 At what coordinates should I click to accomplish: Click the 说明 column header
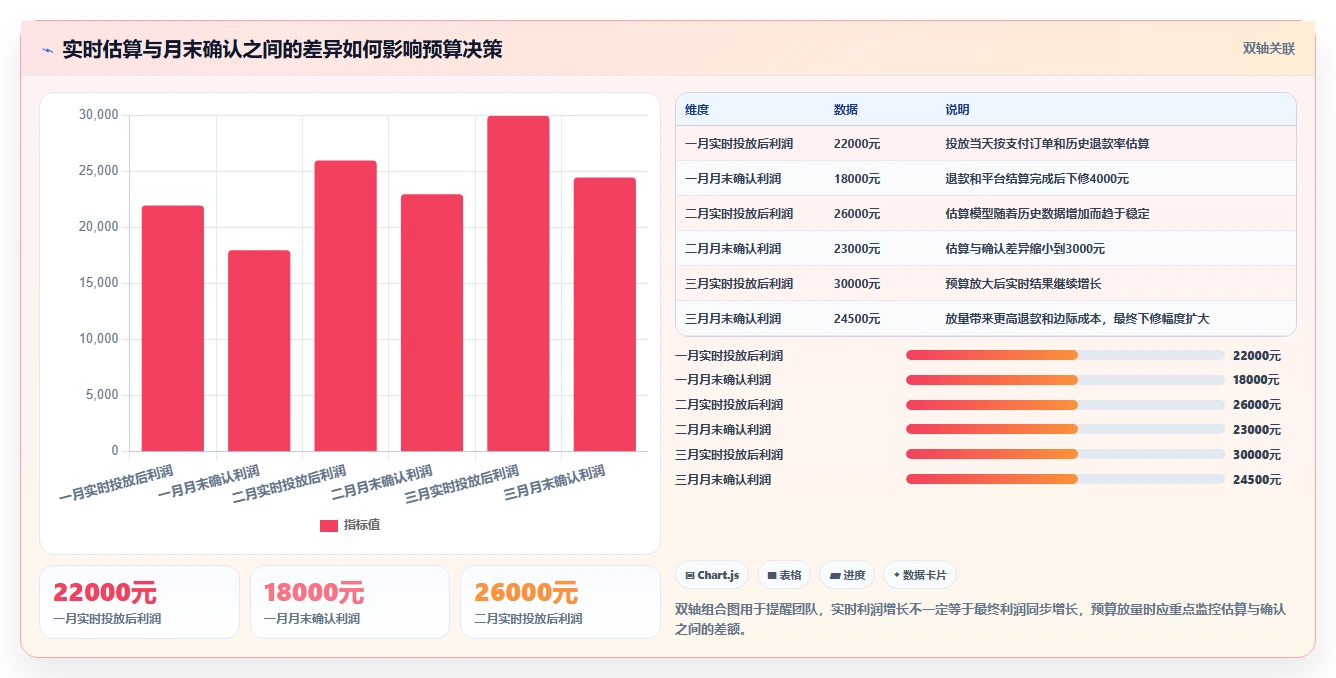coord(958,110)
